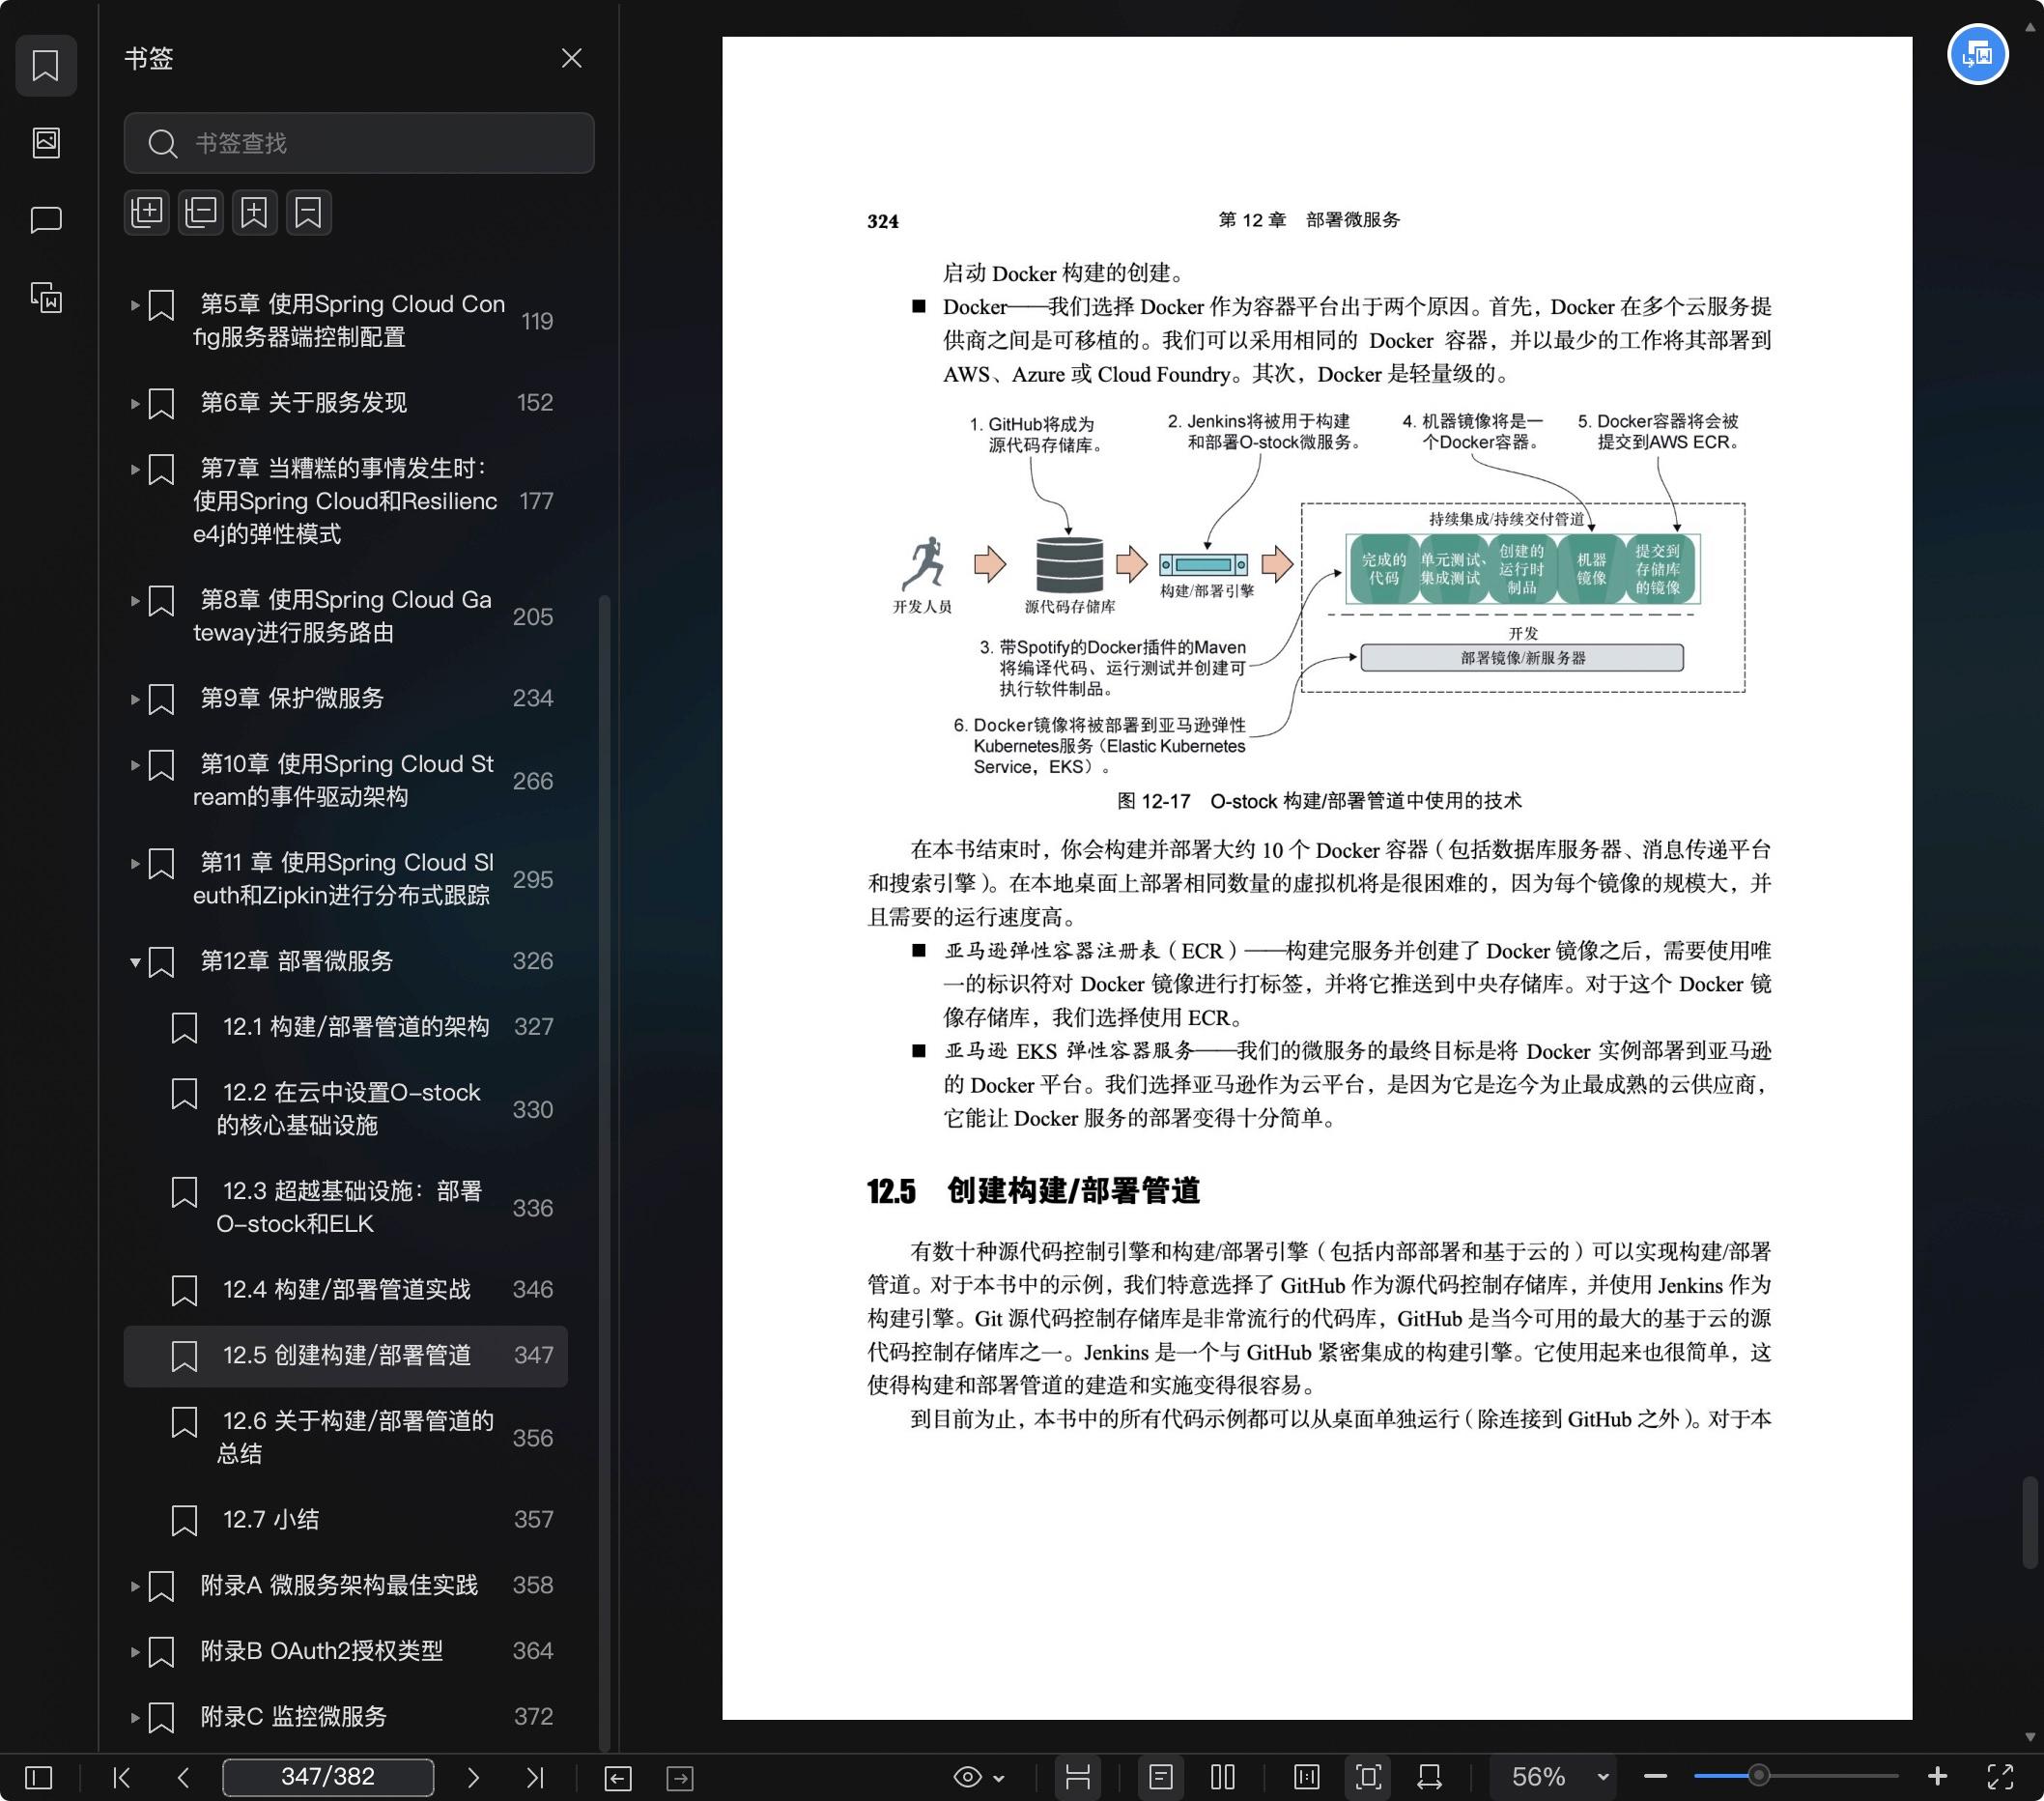Screen dimensions: 2044x1801
Task: Click the zoom slider handle
Action: [x=1758, y=1777]
